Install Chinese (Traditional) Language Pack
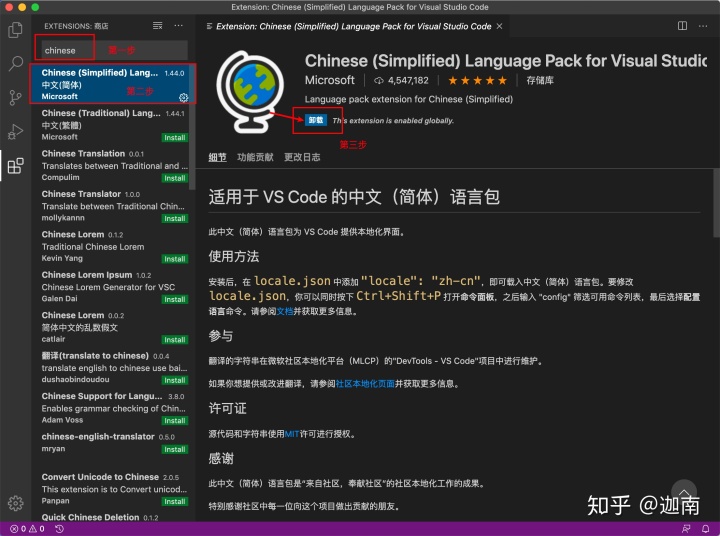This screenshot has width=720, height=536. (x=174, y=137)
